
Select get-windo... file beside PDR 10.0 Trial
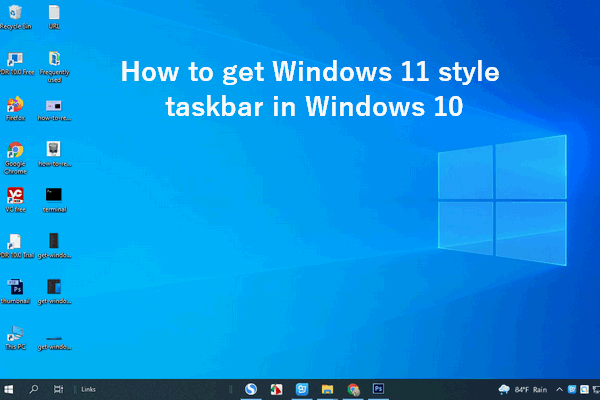click(54, 246)
